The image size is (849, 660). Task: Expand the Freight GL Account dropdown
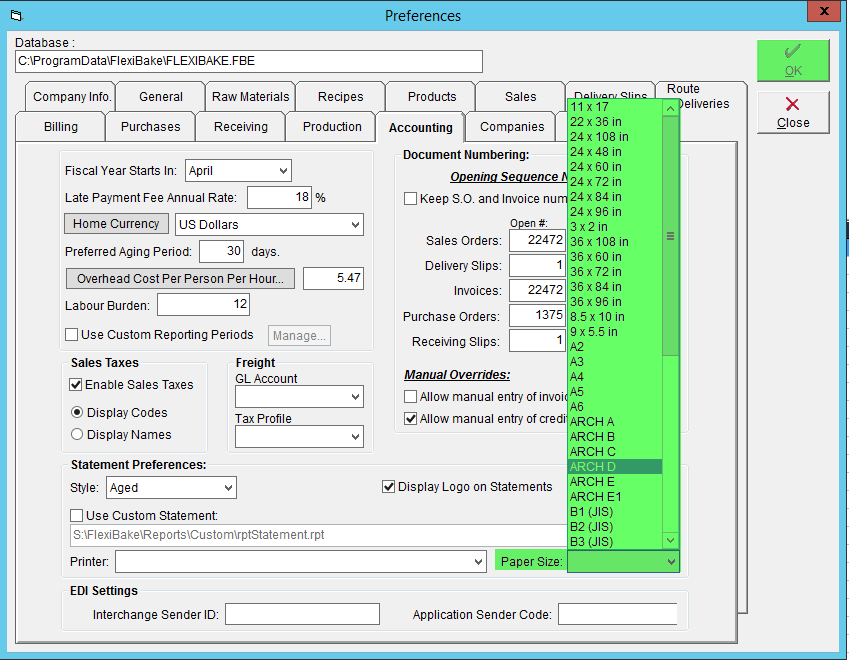click(x=355, y=397)
